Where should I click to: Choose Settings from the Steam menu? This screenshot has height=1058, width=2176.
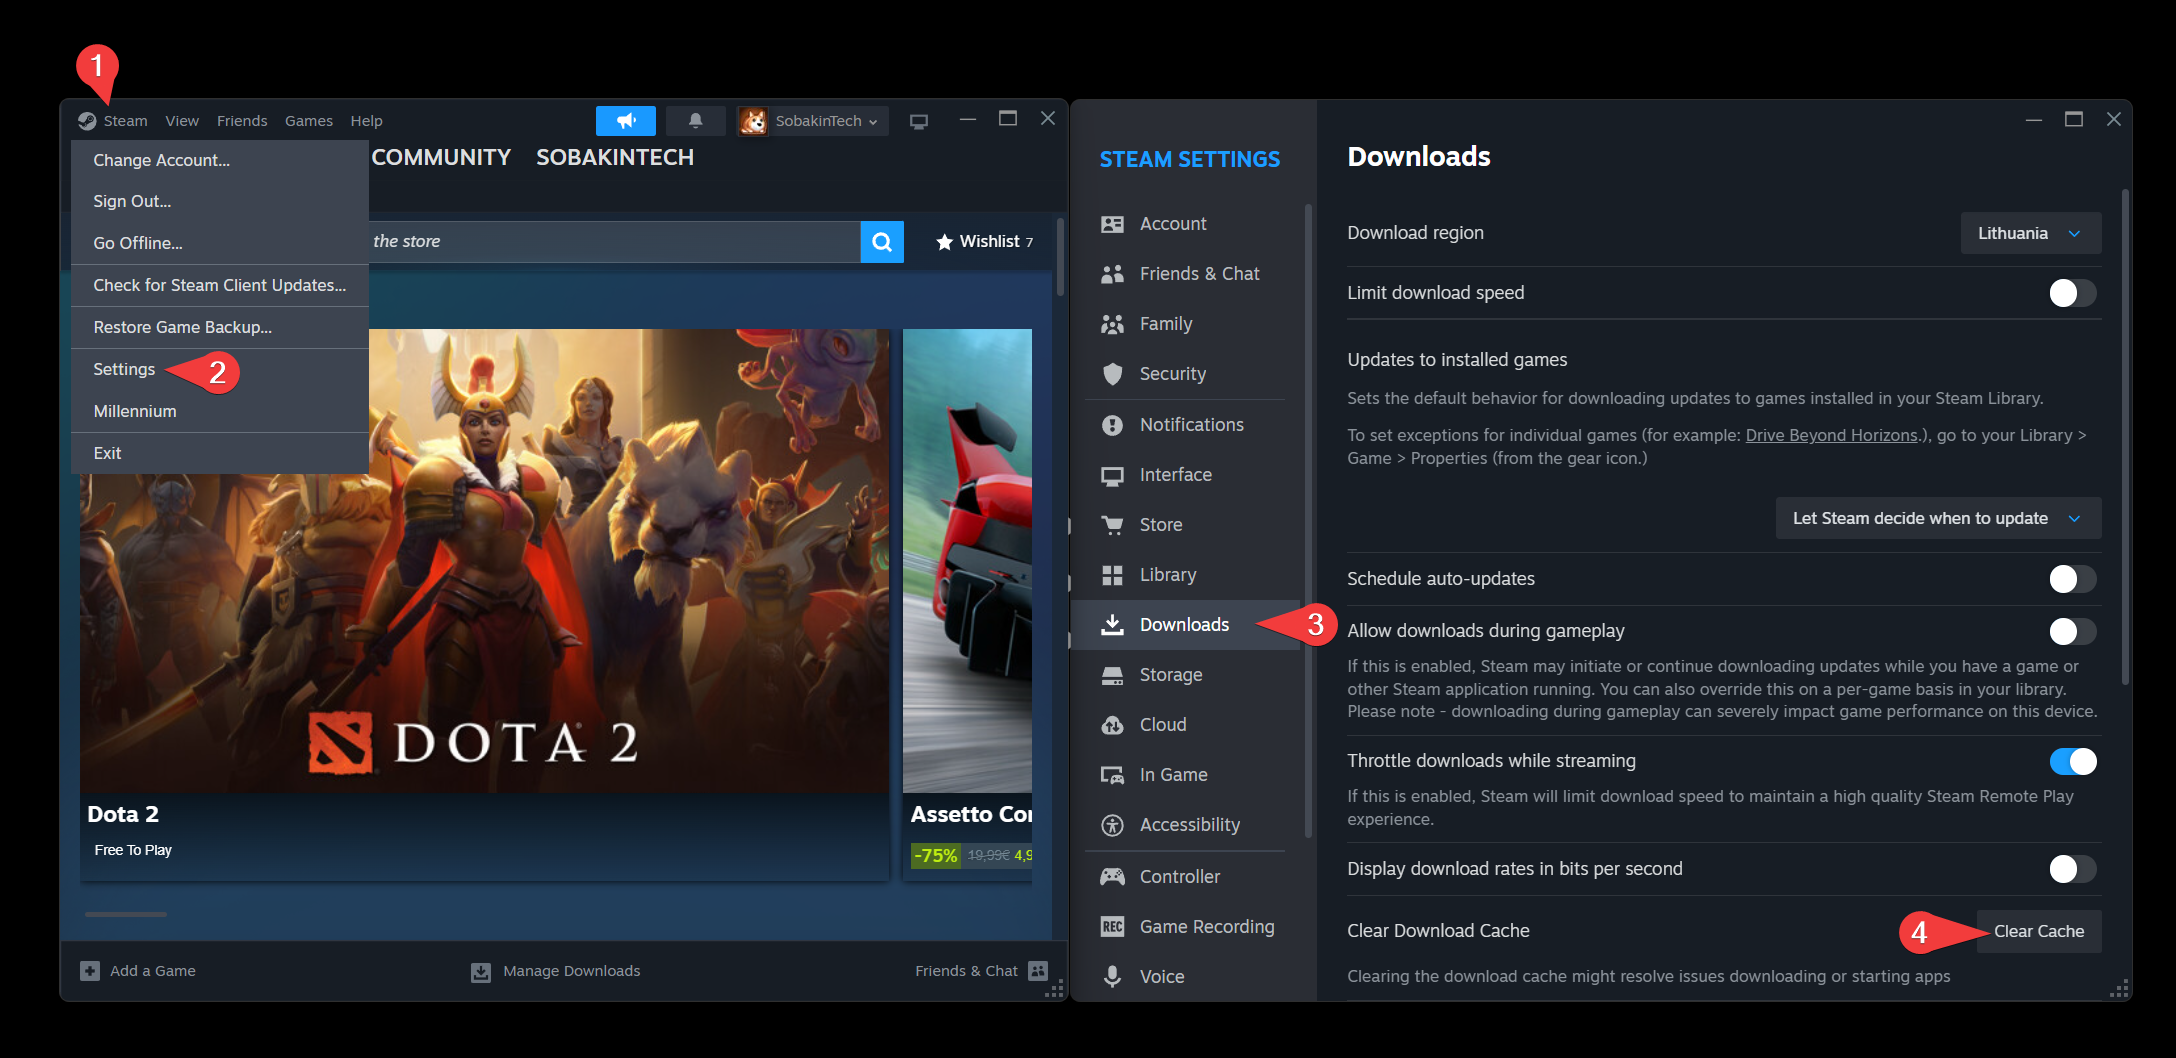click(x=124, y=370)
